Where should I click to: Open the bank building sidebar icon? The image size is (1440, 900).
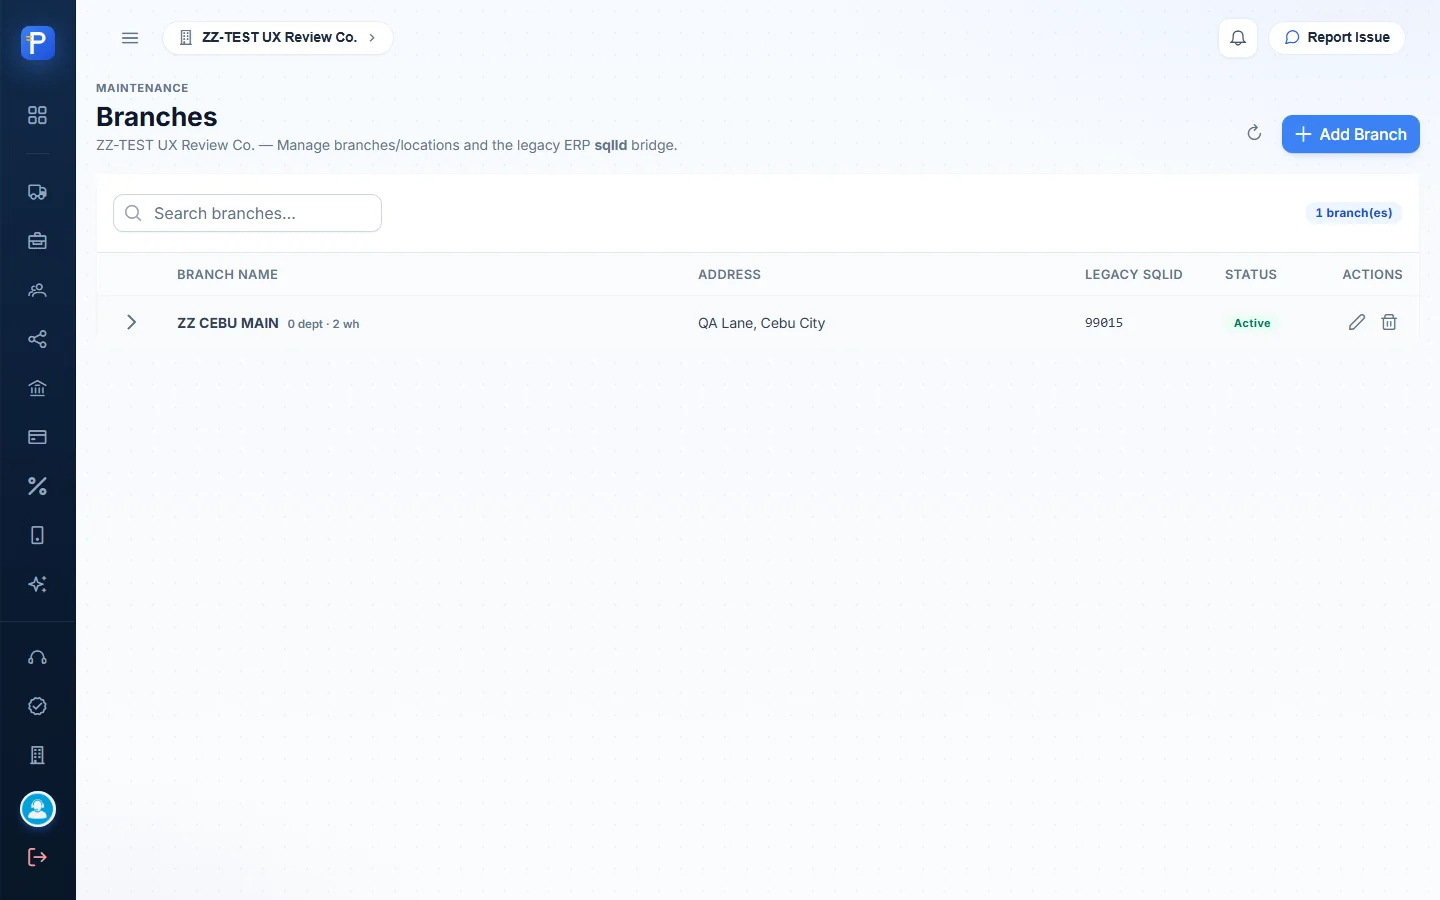(37, 388)
